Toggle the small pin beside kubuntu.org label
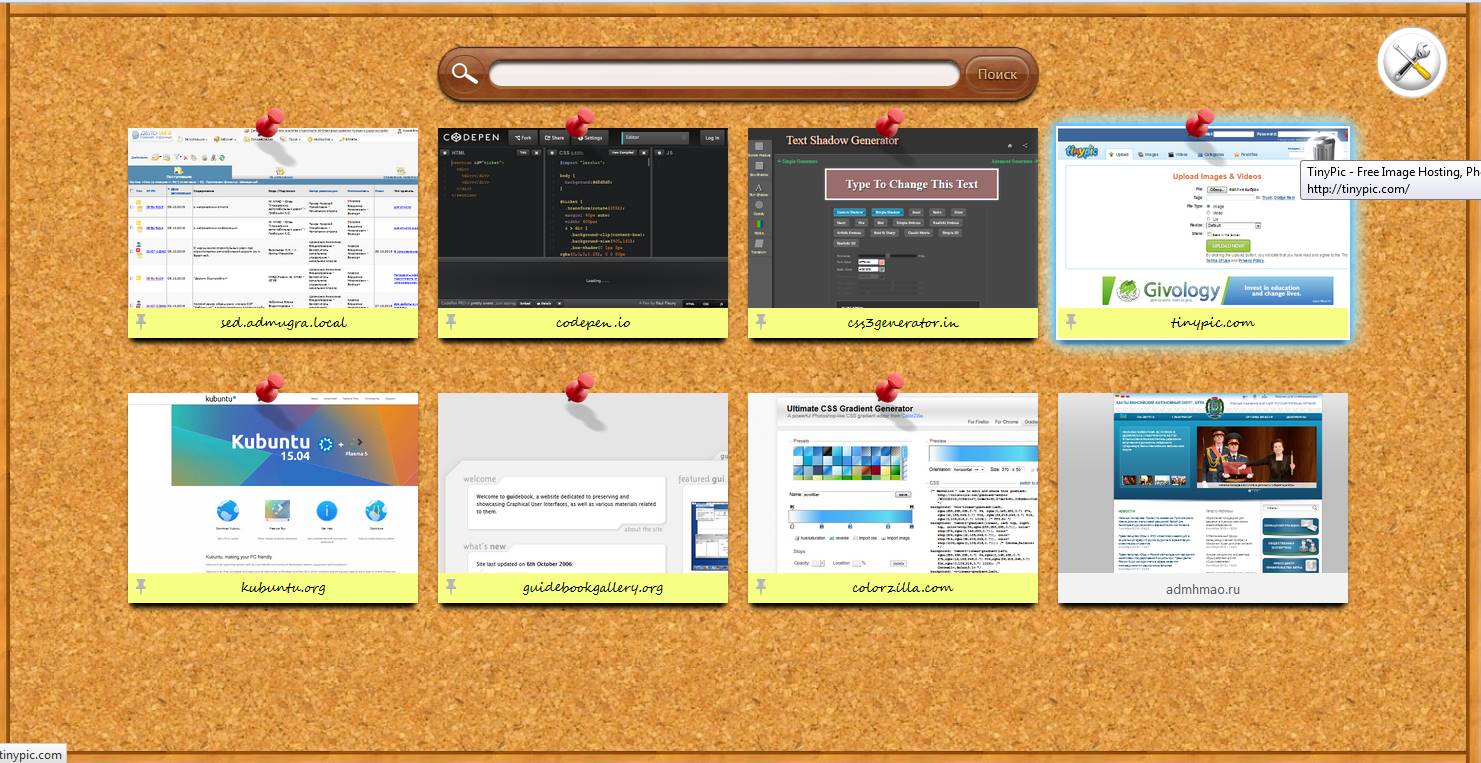 tap(141, 587)
